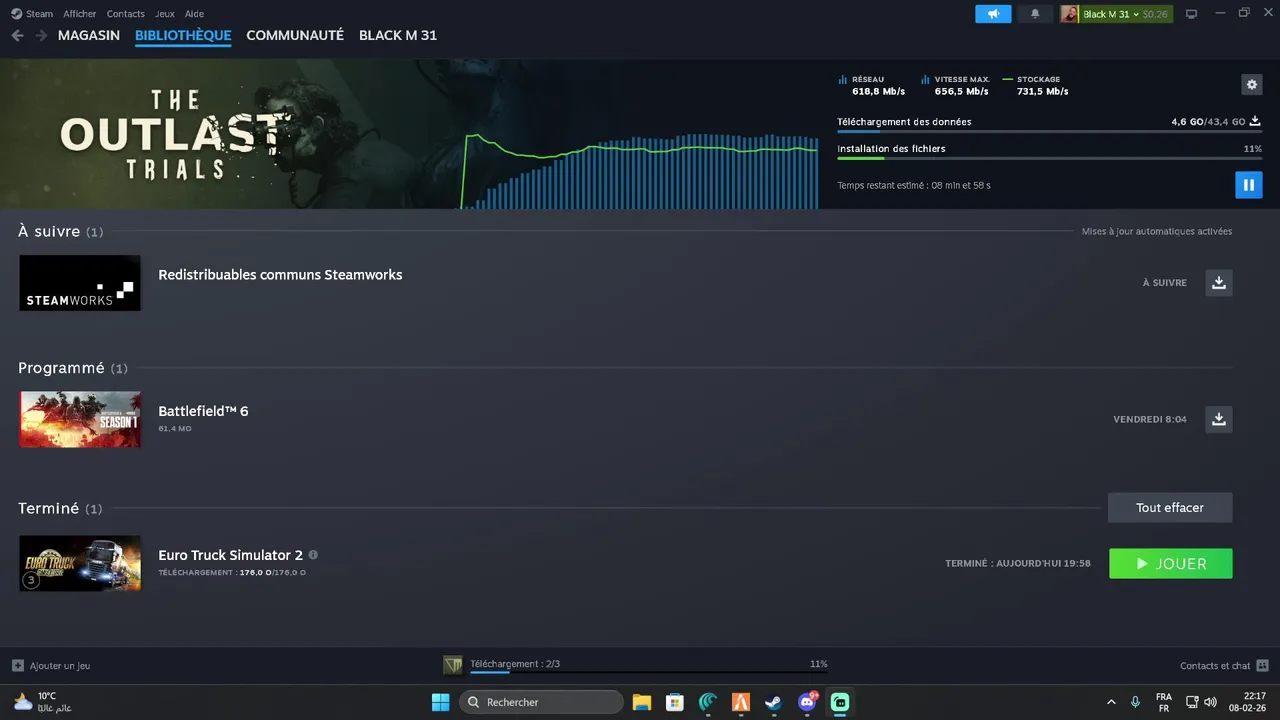Open the BLACK M 31 profile tab
Screen dimensions: 1280x720
point(398,35)
